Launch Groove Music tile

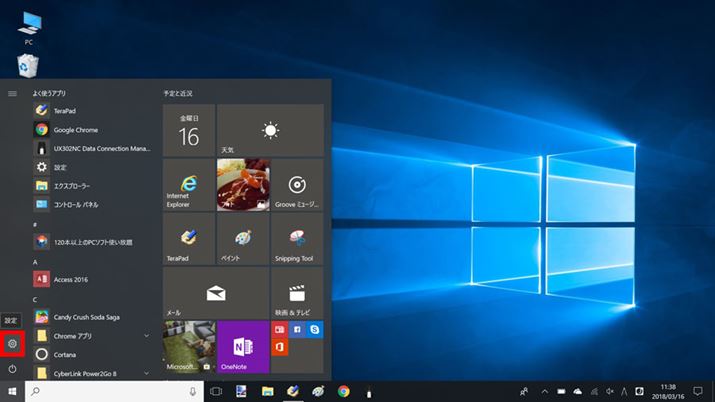pos(296,184)
